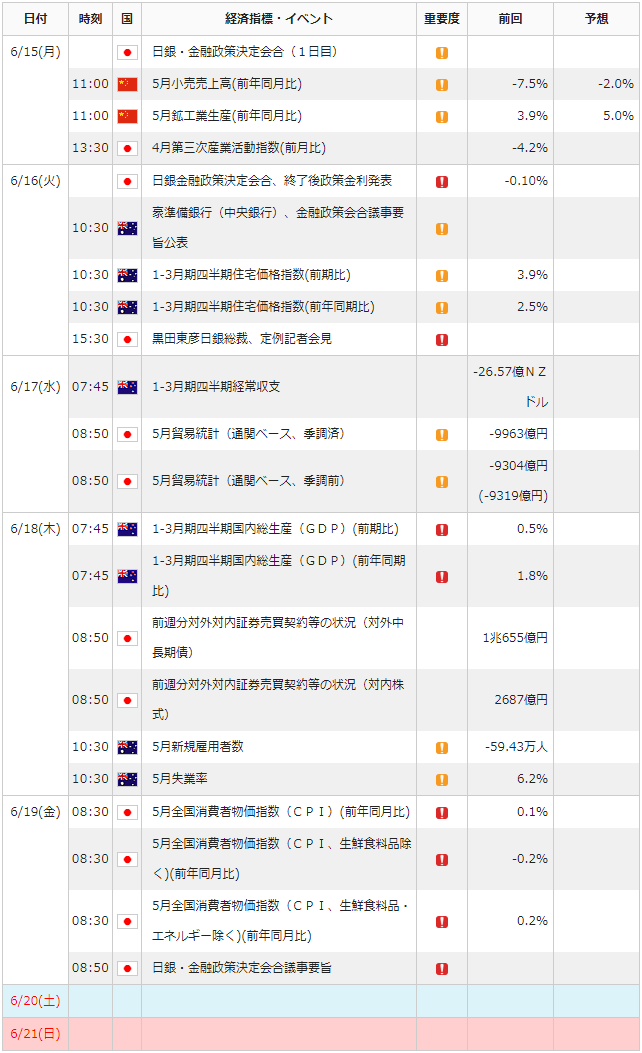Click the 予想 column header
The width and height of the screenshot is (642, 1053).
pos(596,19)
